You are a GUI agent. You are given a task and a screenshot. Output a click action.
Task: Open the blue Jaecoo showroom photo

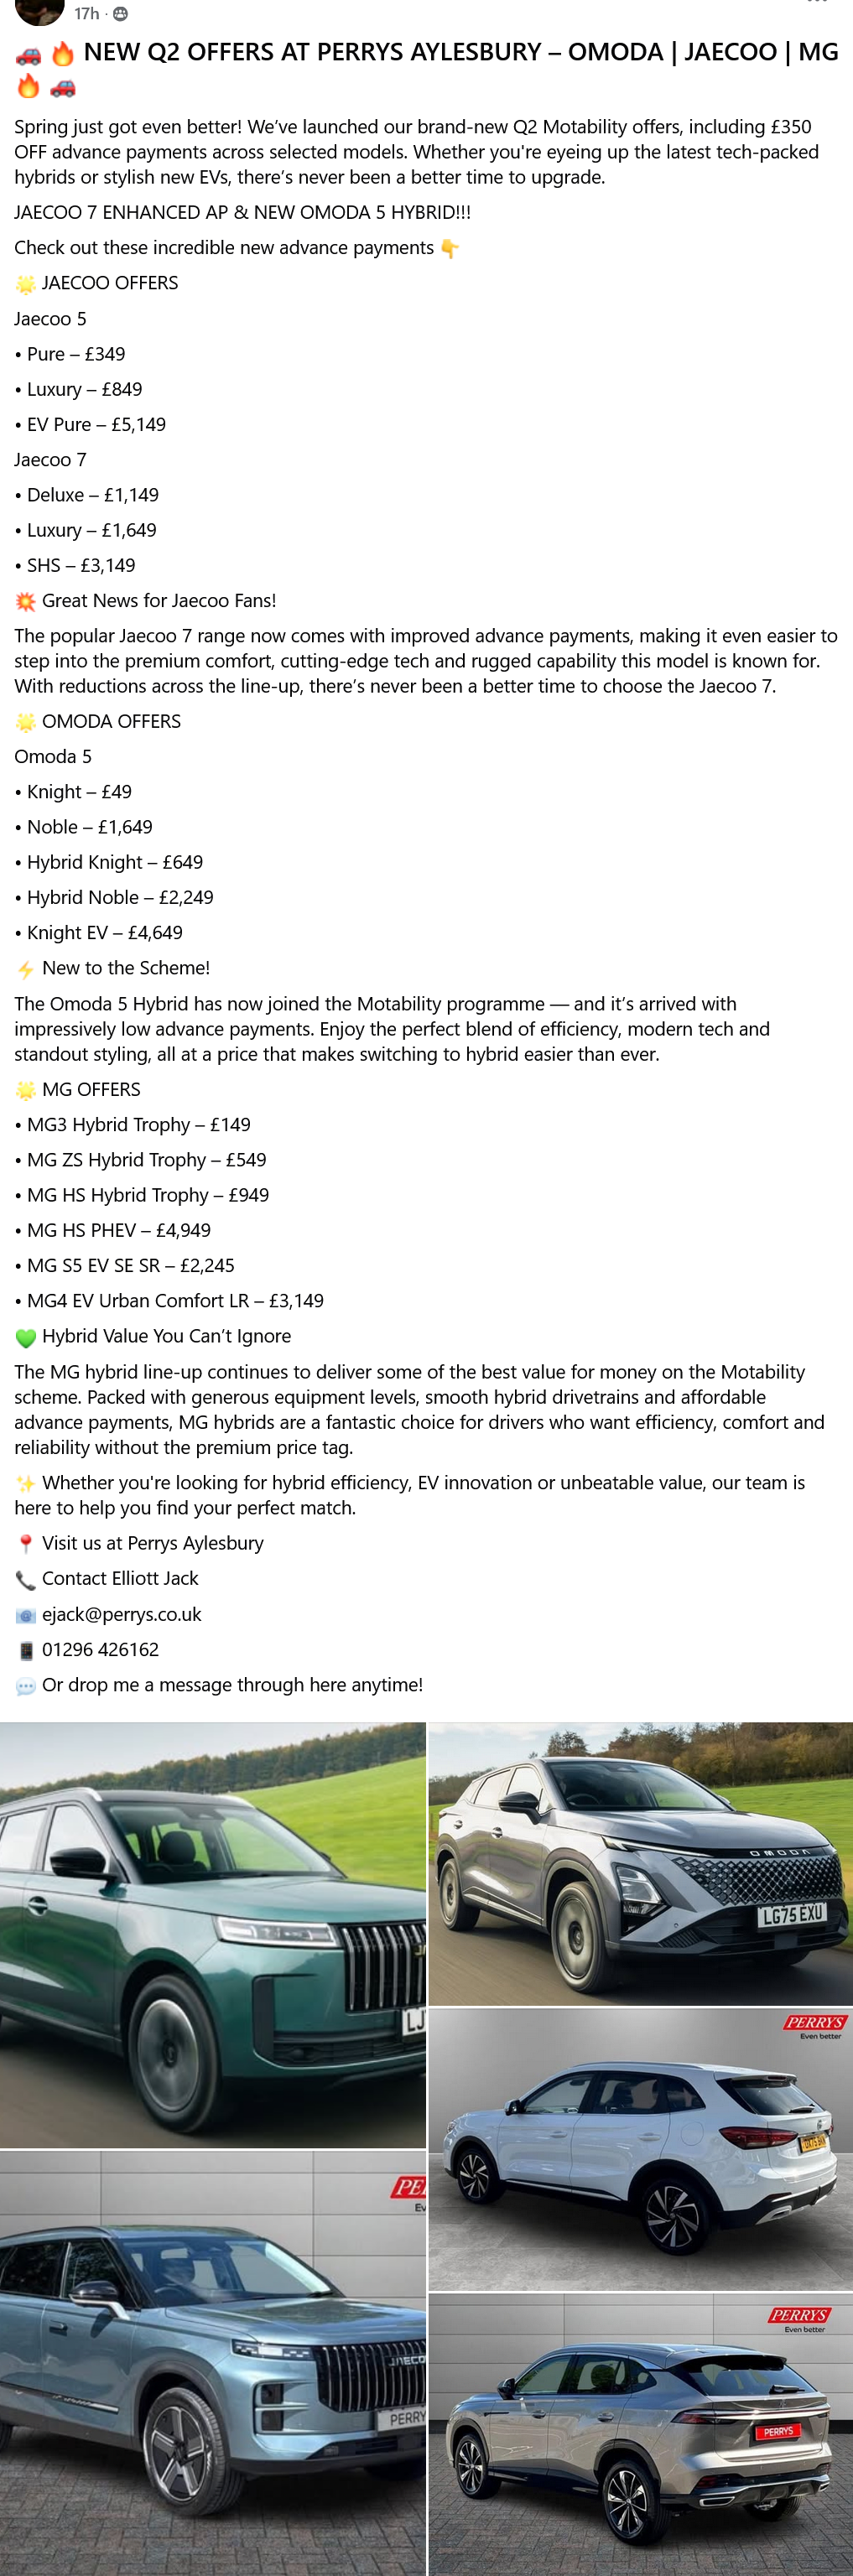click(212, 2362)
